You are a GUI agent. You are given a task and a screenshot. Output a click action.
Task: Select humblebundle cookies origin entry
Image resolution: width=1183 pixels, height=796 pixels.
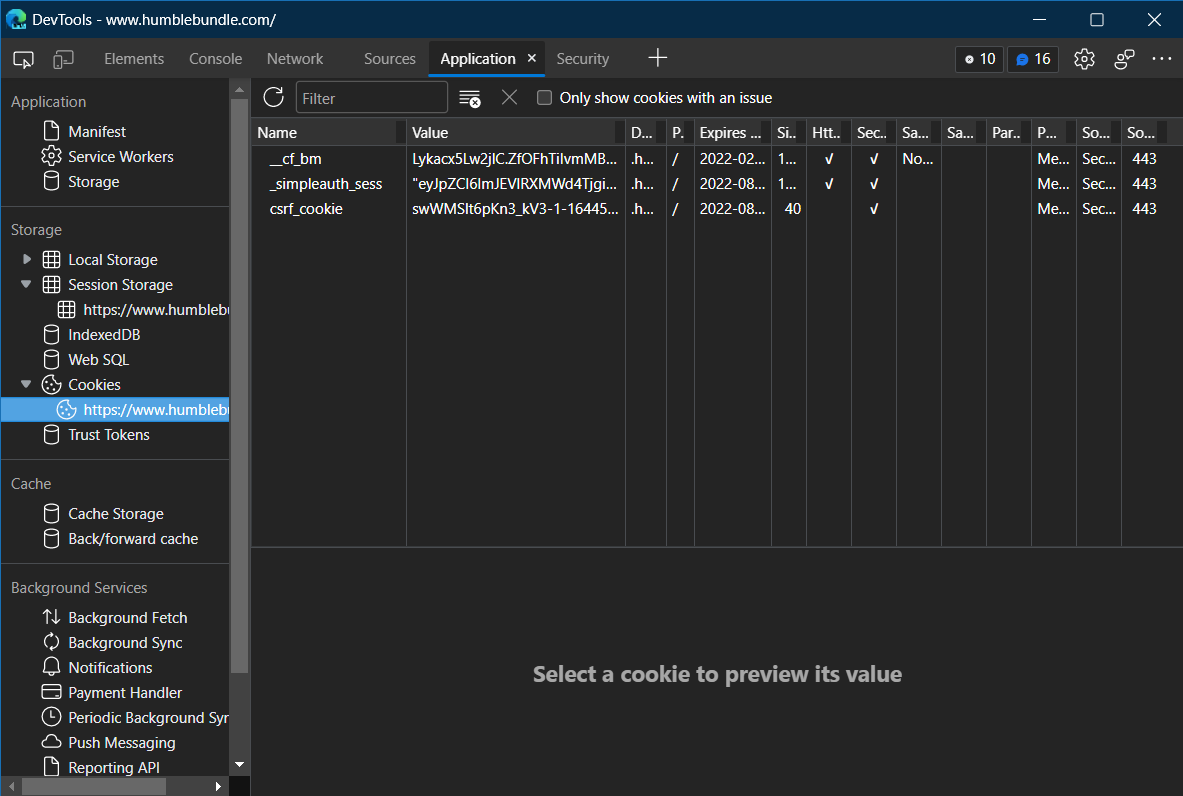[x=115, y=409]
